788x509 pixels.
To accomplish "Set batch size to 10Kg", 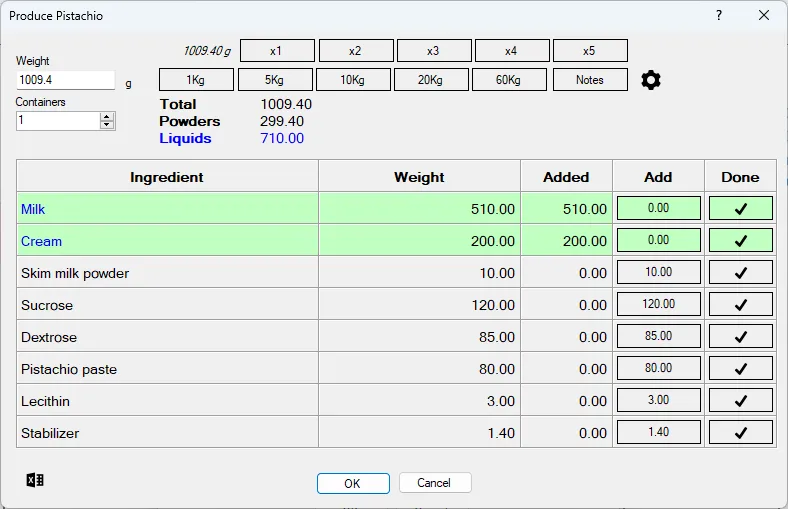I will [353, 80].
